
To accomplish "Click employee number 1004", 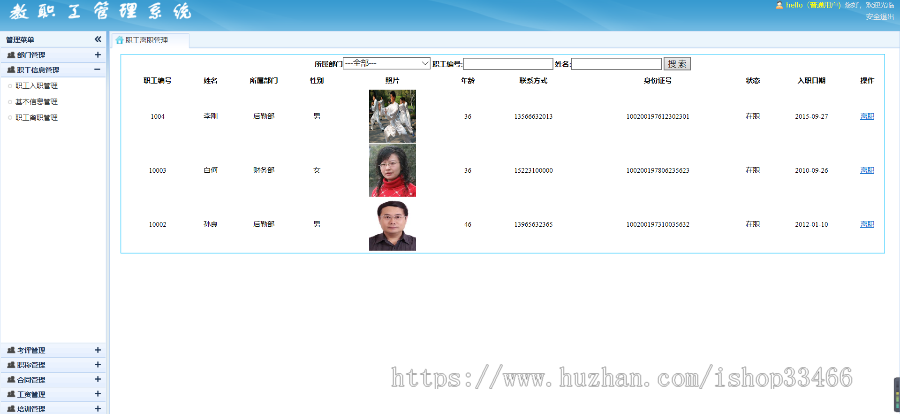I will [x=157, y=117].
